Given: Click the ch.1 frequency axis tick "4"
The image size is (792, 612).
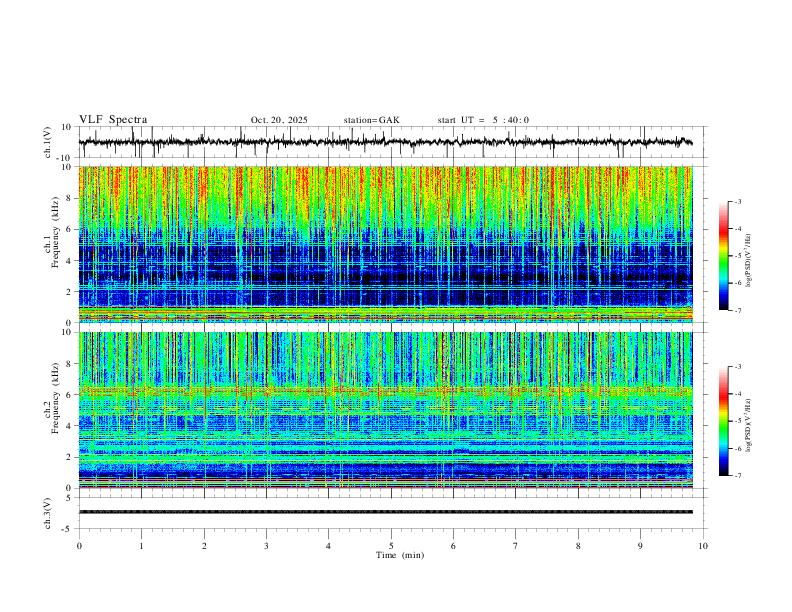Looking at the screenshot, I should coord(70,261).
